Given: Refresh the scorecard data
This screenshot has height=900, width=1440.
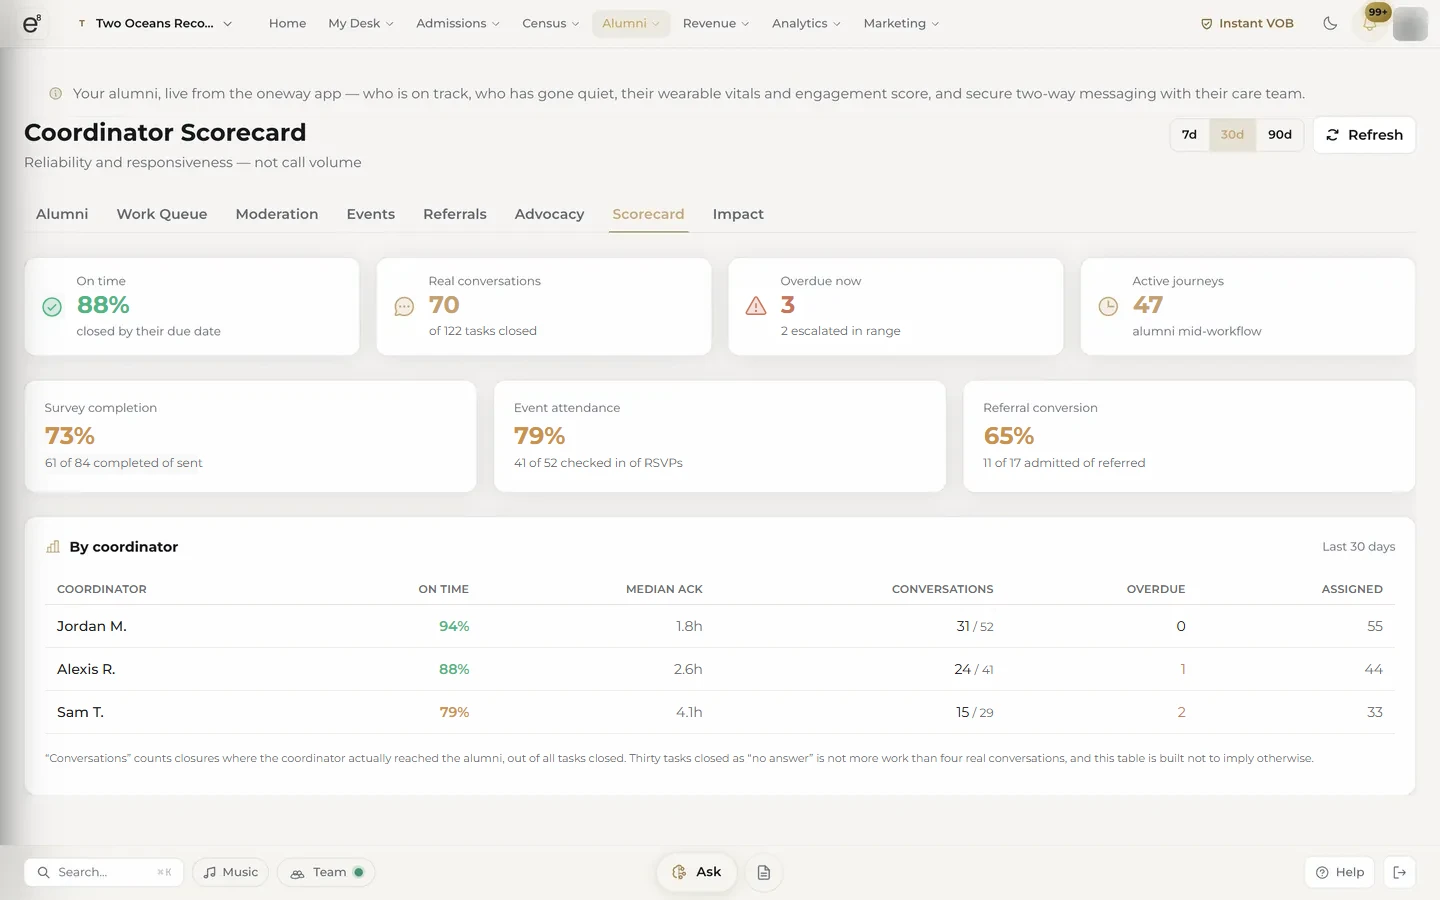Looking at the screenshot, I should (x=1364, y=135).
